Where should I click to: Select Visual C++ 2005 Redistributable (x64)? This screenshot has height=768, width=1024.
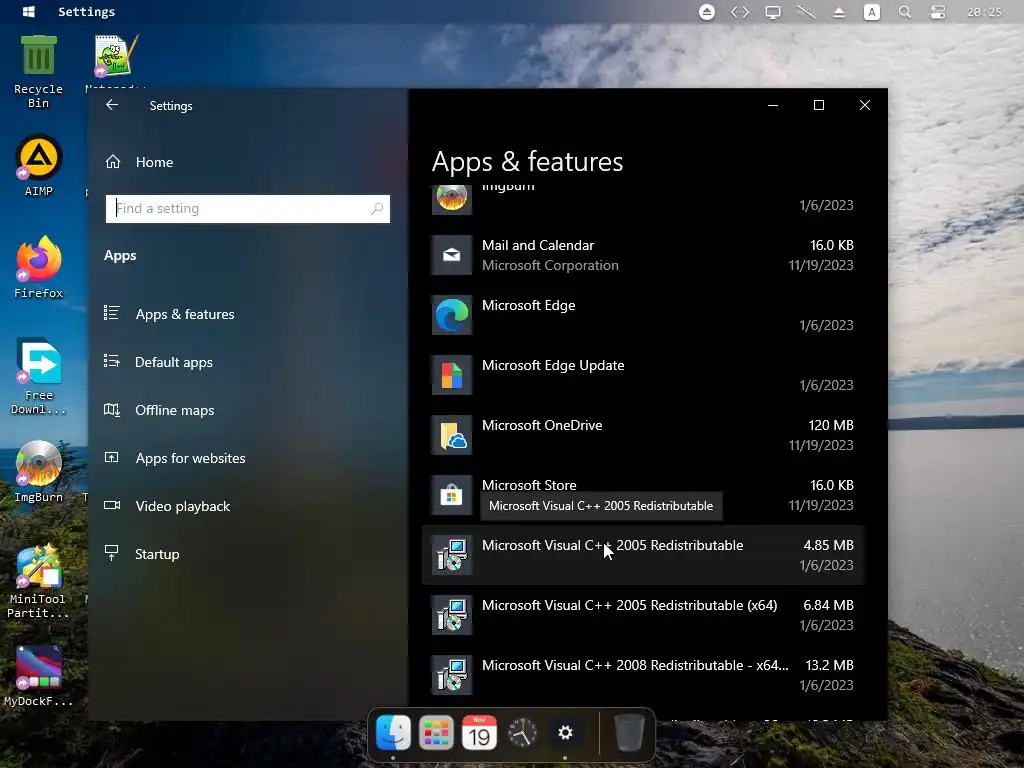[x=643, y=615]
